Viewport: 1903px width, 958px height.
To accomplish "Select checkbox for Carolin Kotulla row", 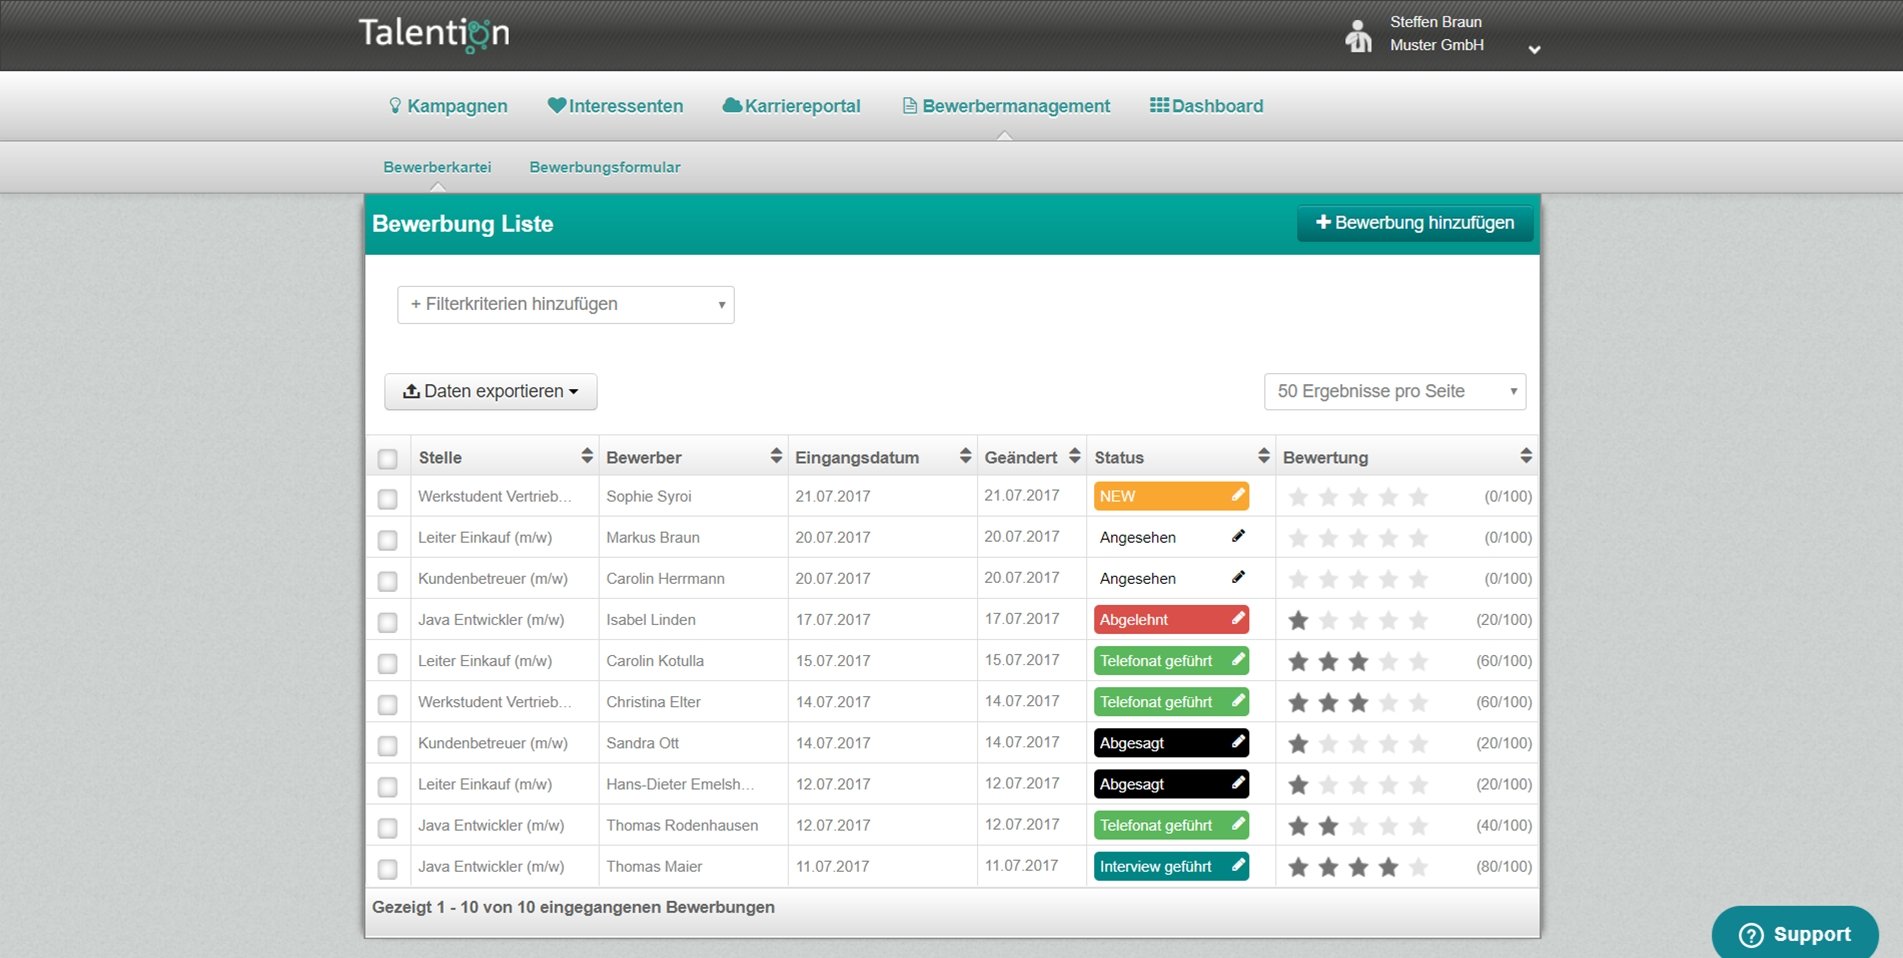I will pos(388,662).
